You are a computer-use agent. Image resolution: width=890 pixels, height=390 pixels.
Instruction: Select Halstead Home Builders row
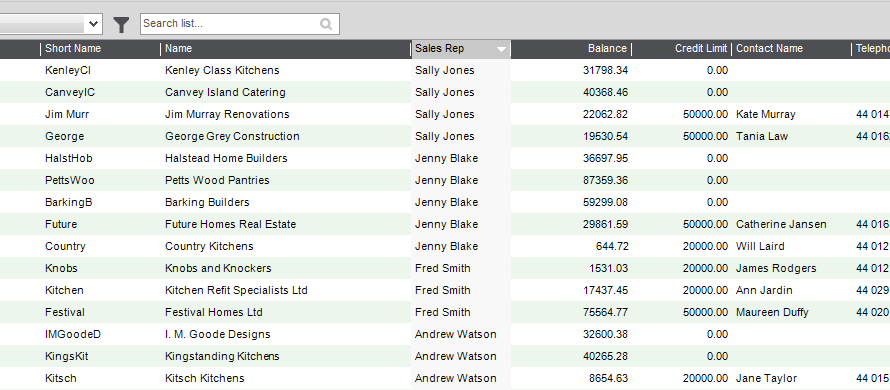(445, 158)
